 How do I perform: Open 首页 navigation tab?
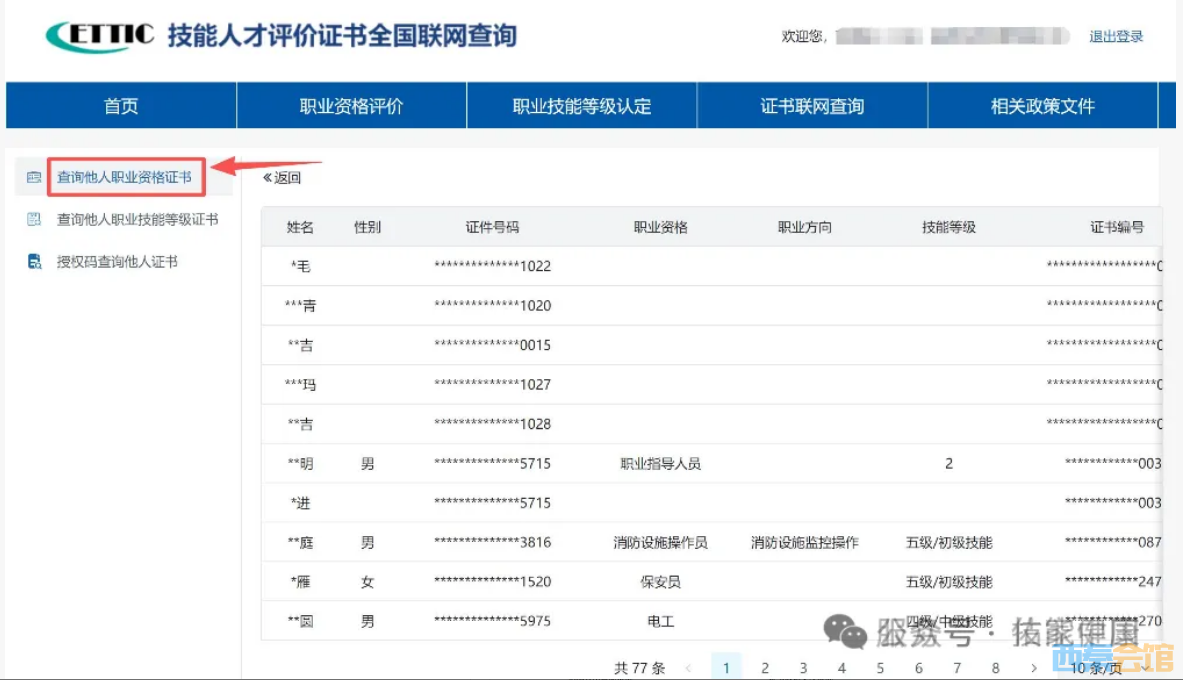(121, 106)
